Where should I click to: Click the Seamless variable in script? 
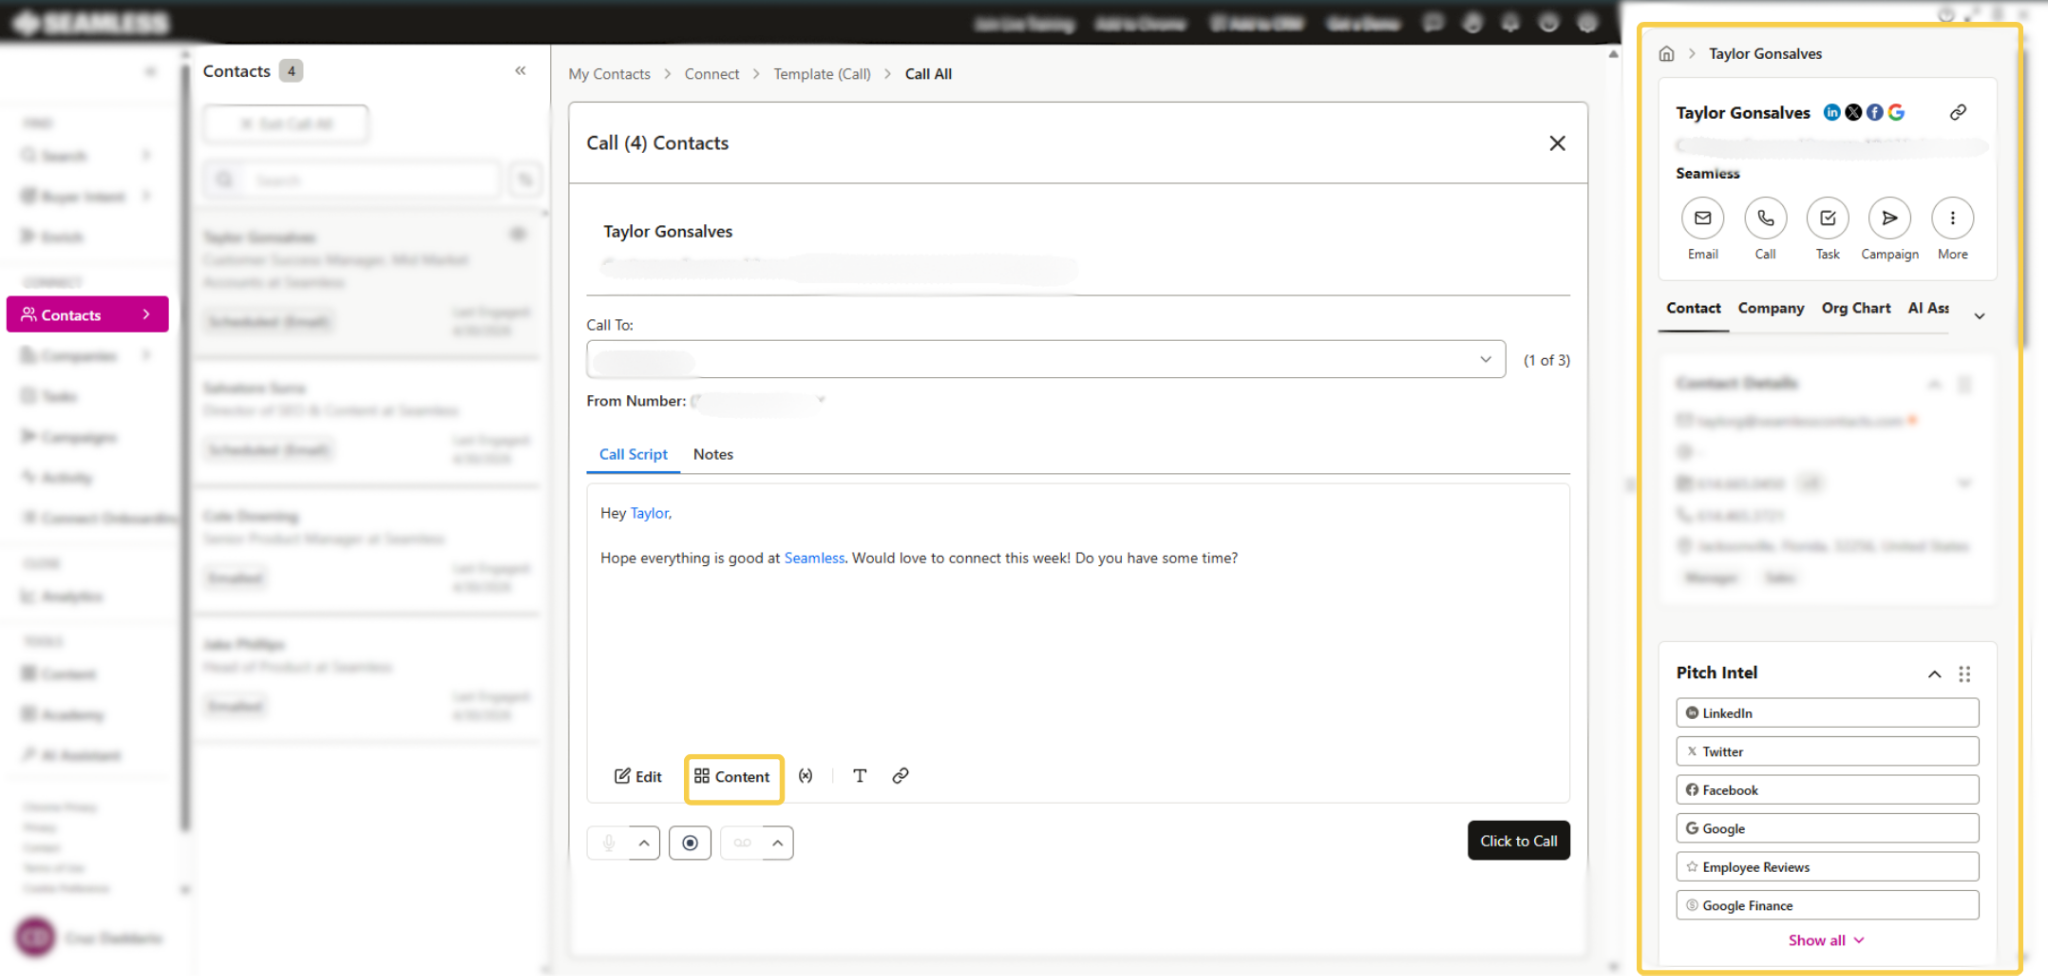point(814,558)
